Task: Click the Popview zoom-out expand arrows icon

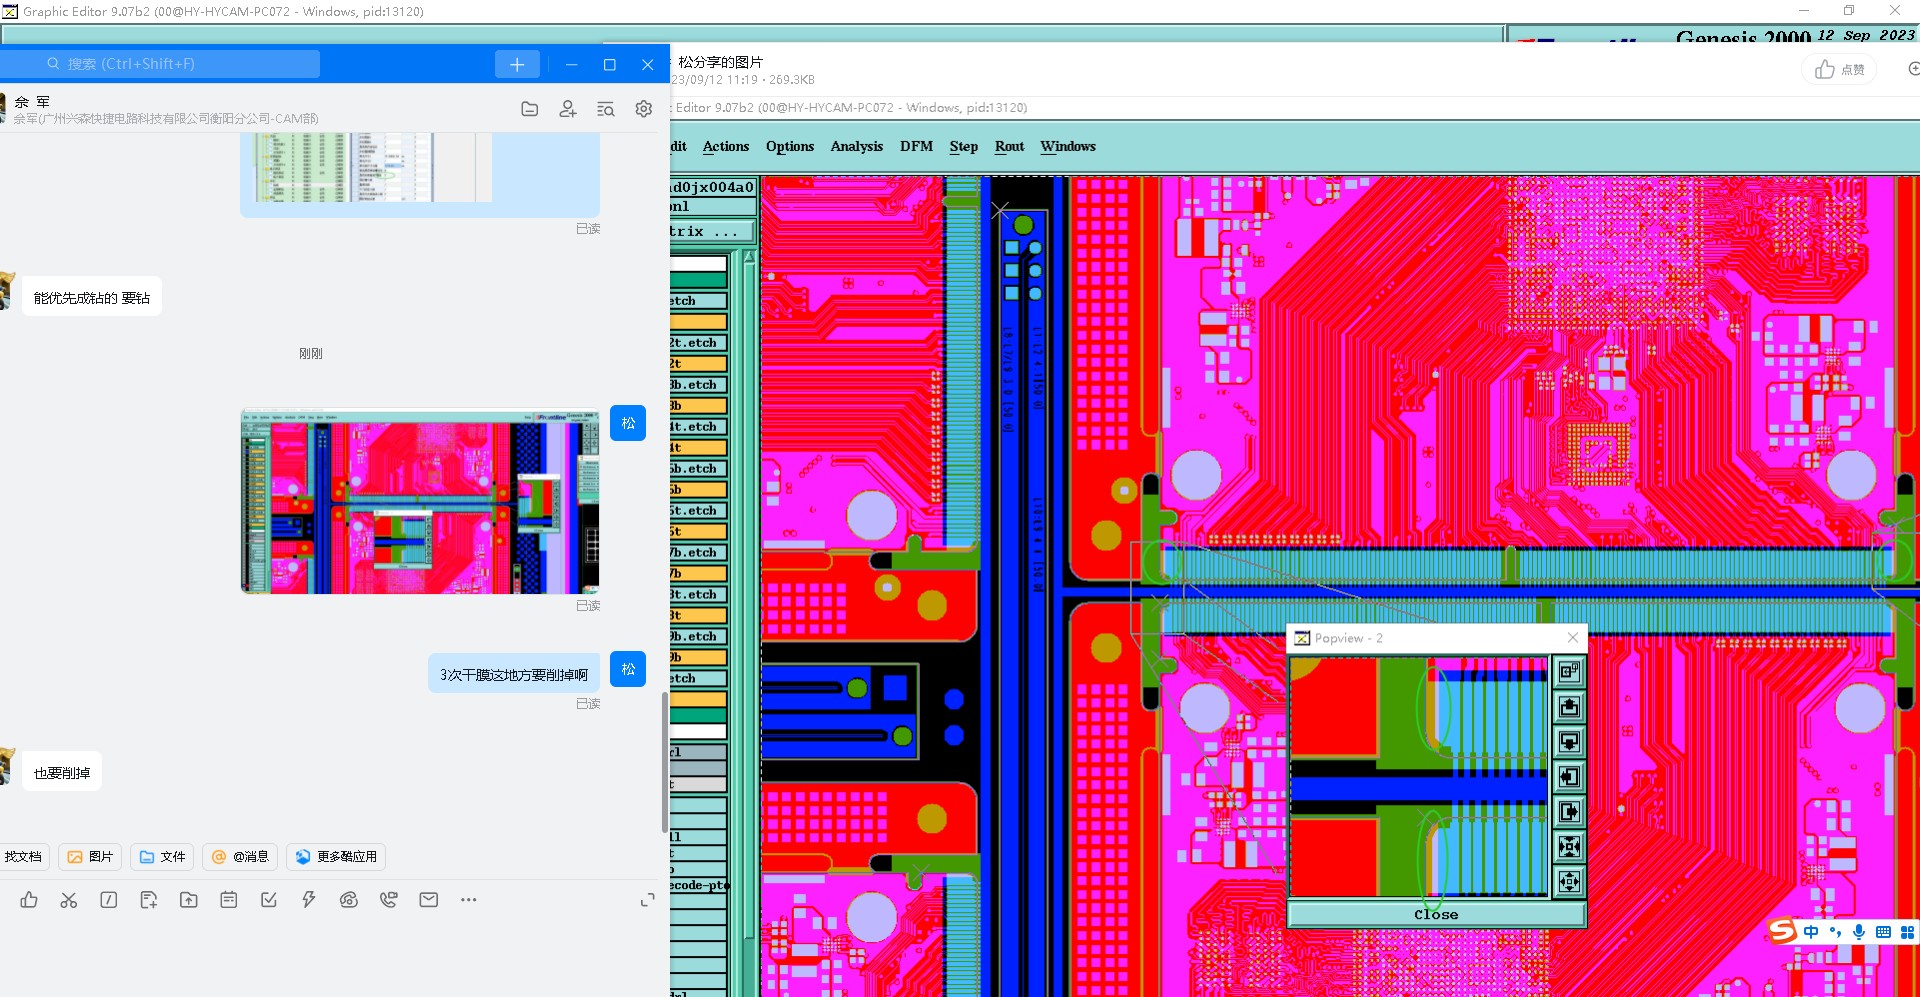Action: (x=1569, y=881)
